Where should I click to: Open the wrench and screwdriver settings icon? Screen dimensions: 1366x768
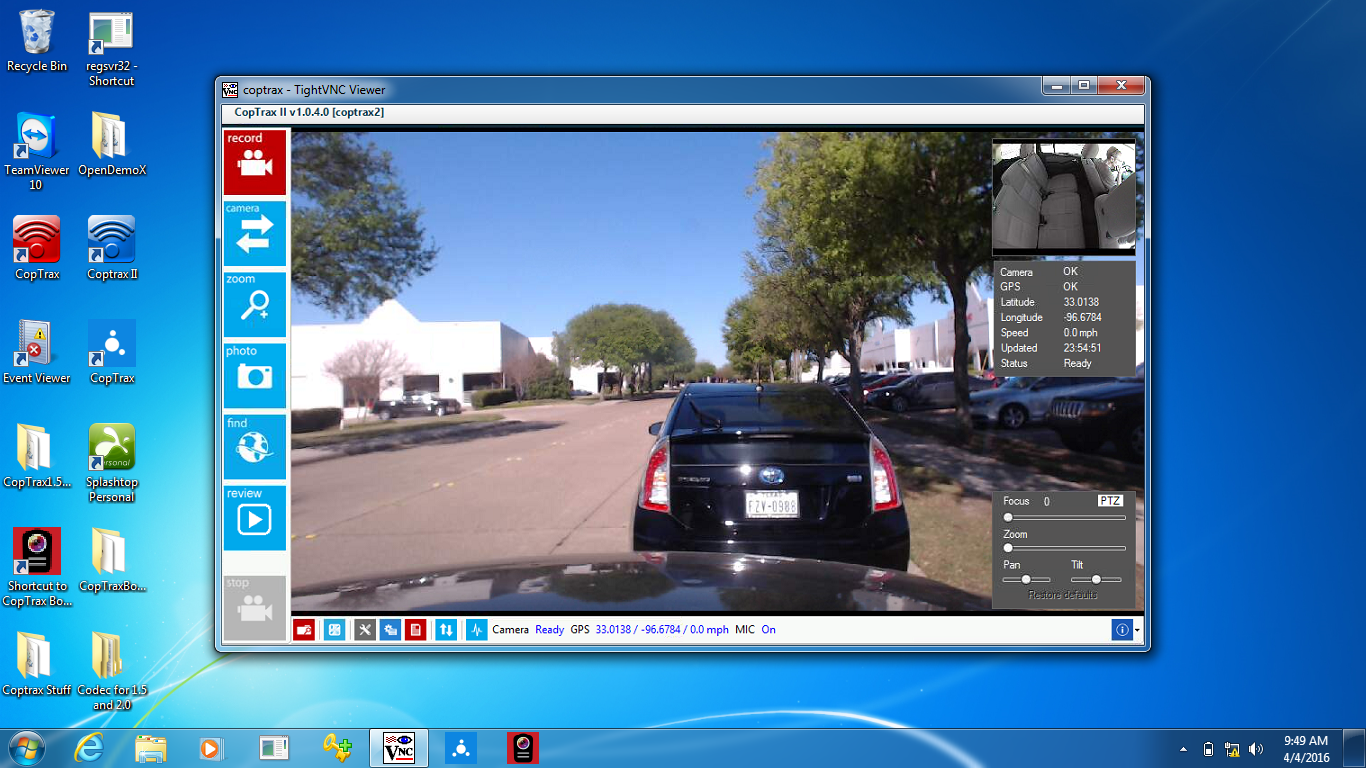365,630
